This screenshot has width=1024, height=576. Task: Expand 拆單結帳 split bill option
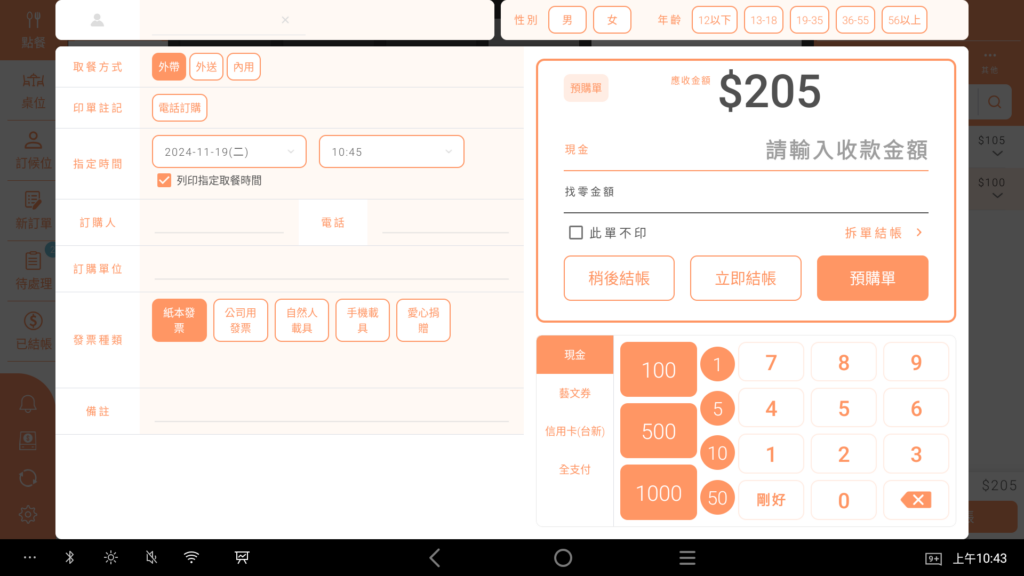[x=883, y=233]
